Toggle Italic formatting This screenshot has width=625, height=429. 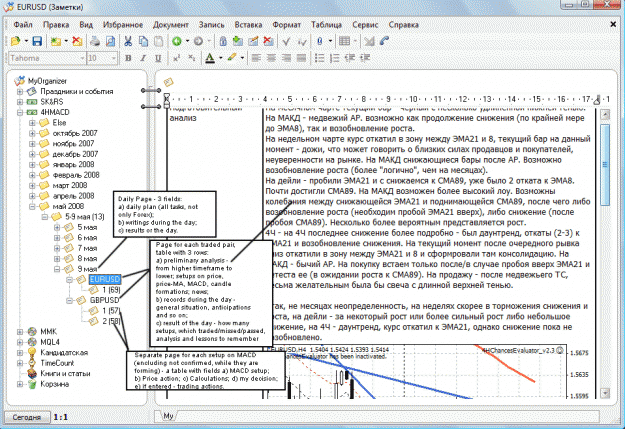[x=143, y=58]
